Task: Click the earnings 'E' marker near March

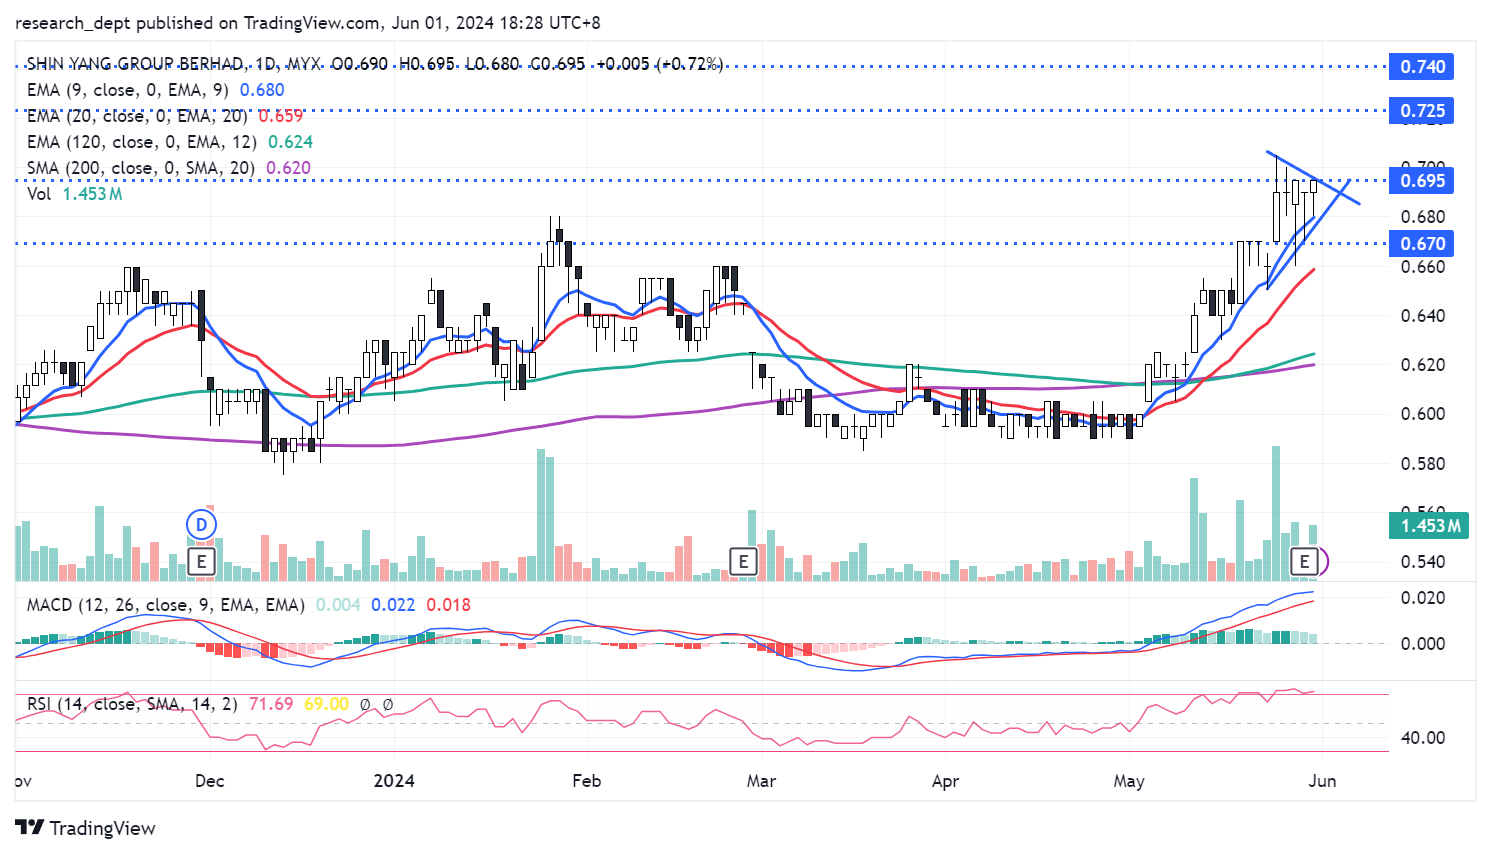Action: [x=743, y=561]
